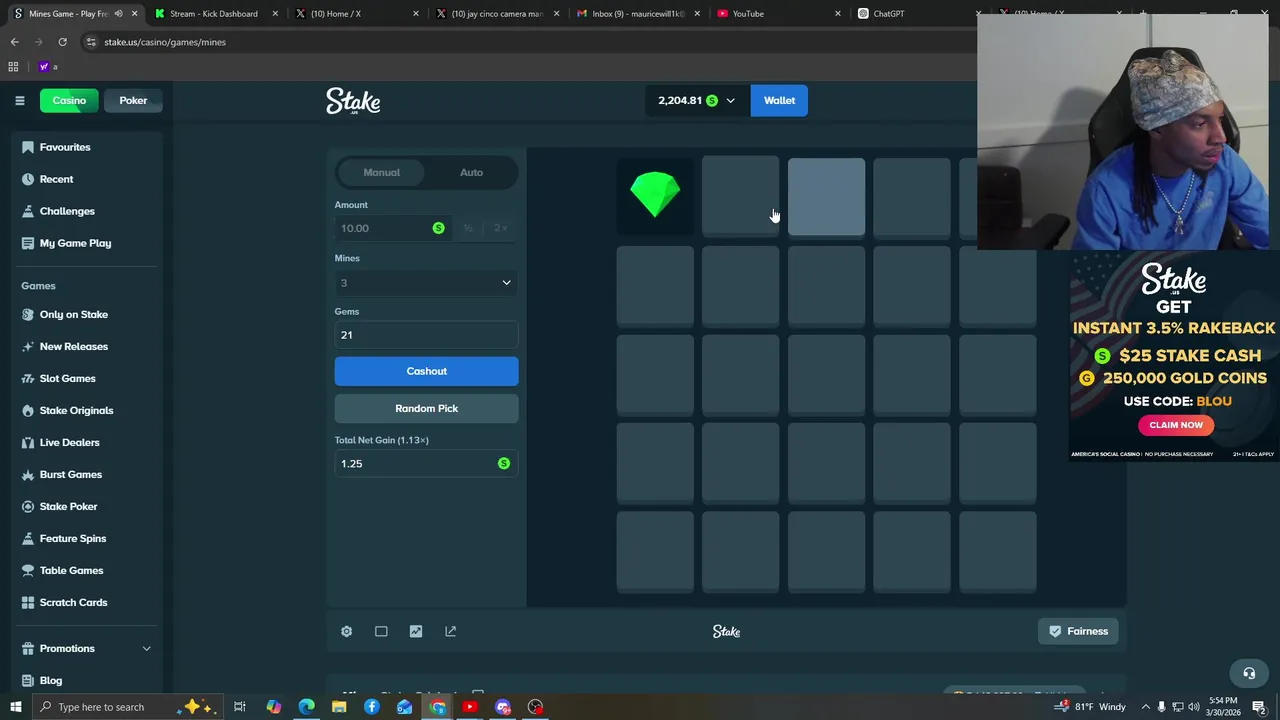Viewport: 1280px width, 720px height.
Task: Click Random Pick button
Action: click(426, 408)
